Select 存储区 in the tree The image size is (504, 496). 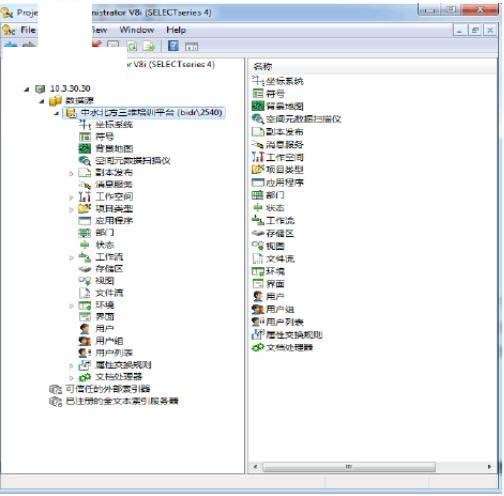(109, 269)
